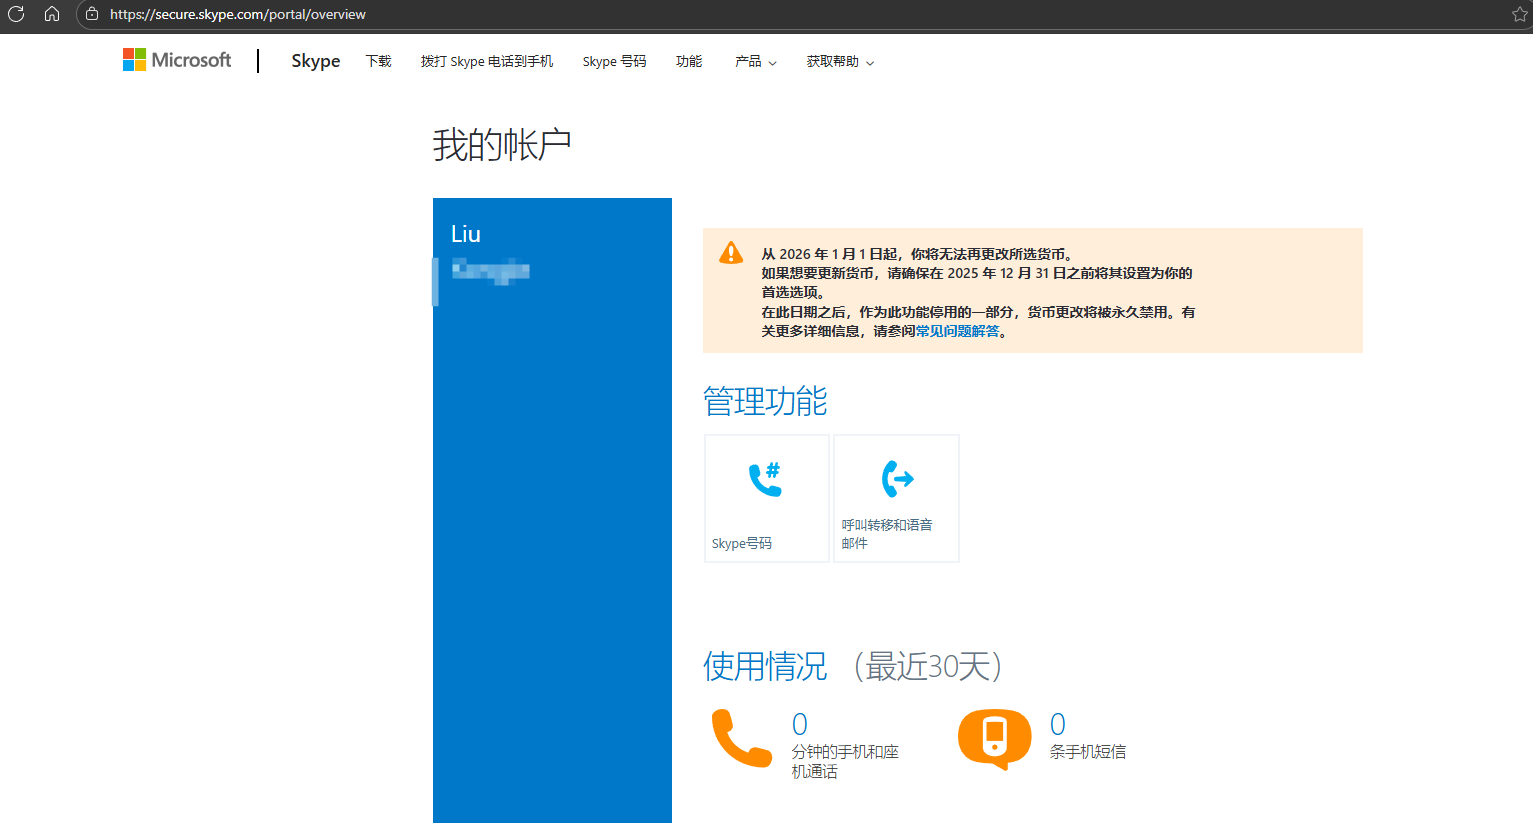The image size is (1533, 823).
Task: Click the Microsoft logo
Action: pyautogui.click(x=176, y=60)
